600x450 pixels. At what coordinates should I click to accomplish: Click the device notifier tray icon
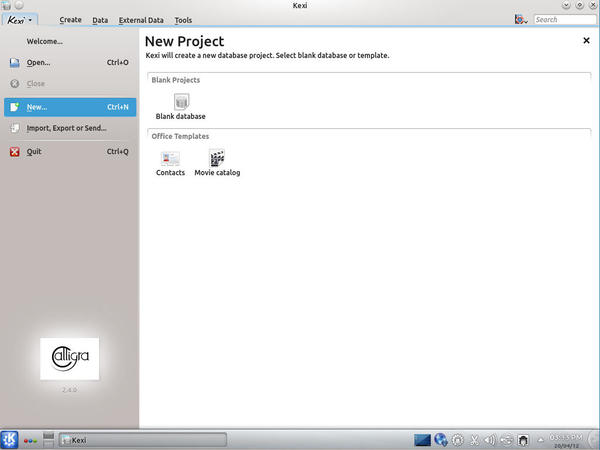coord(506,440)
